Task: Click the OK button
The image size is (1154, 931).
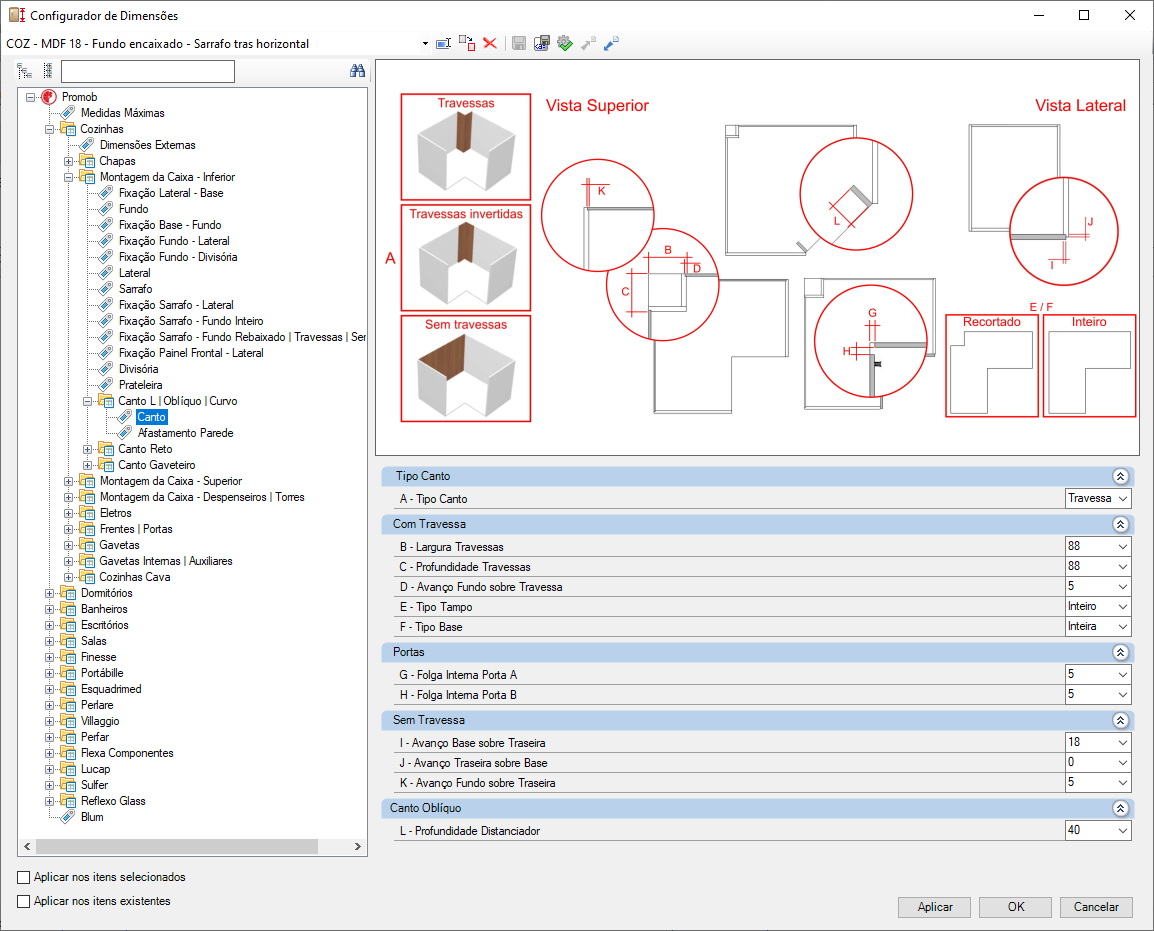Action: point(1016,907)
